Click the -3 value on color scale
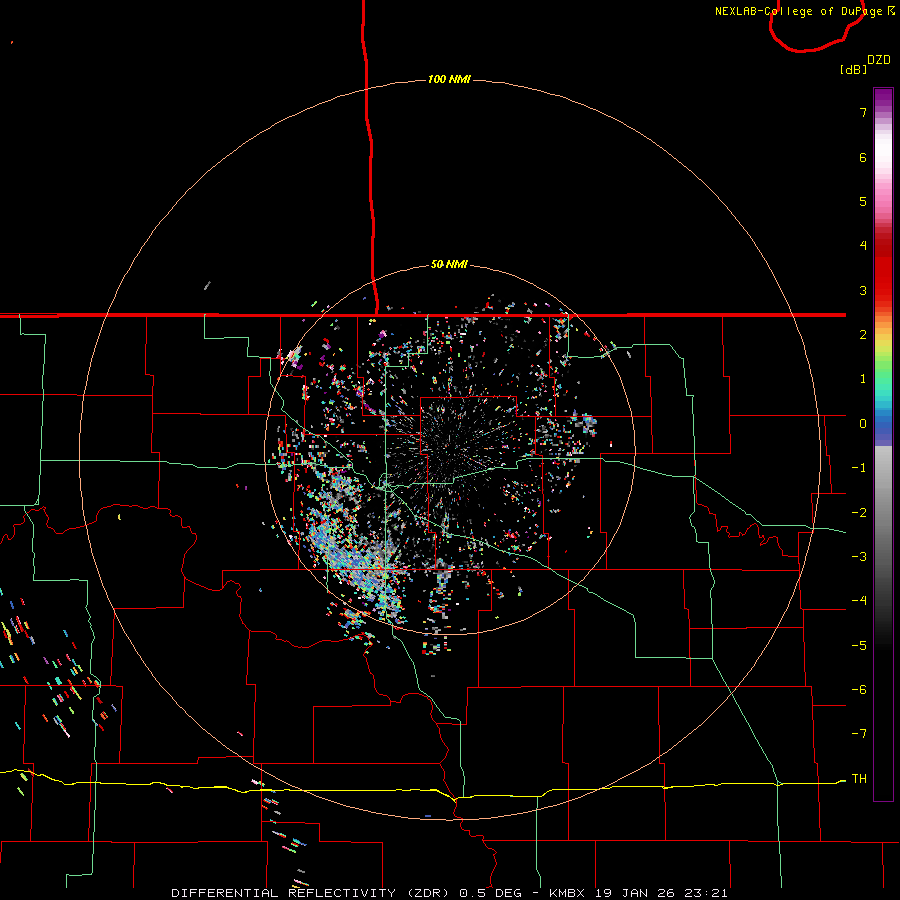Image resolution: width=900 pixels, height=900 pixels. [x=859, y=557]
